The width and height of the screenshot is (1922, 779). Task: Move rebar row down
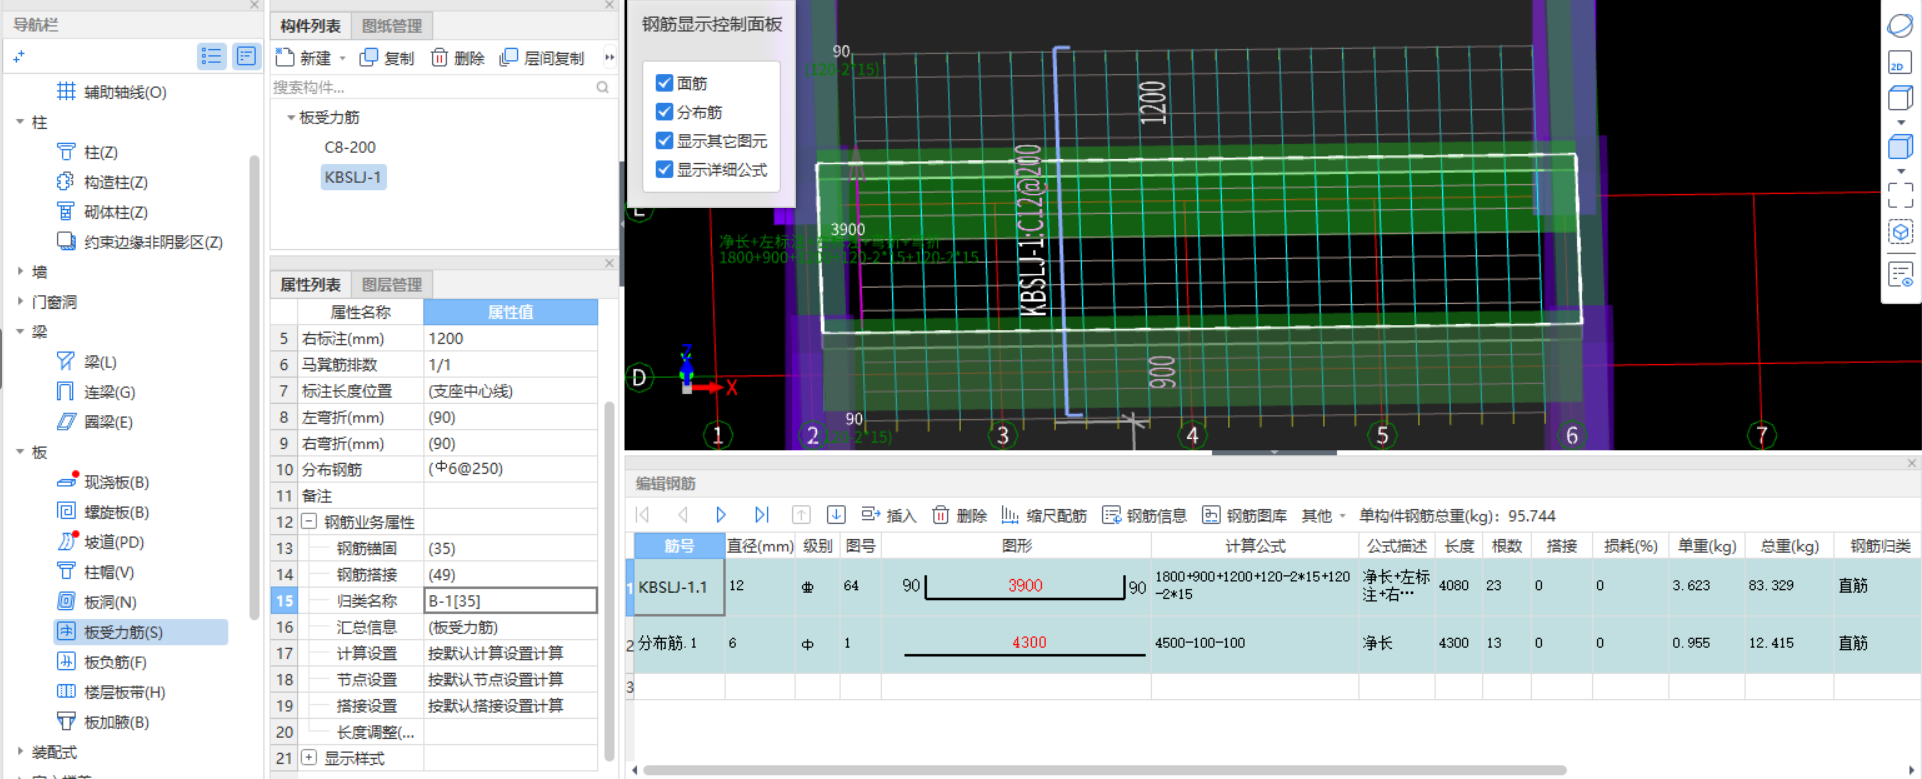pos(836,515)
